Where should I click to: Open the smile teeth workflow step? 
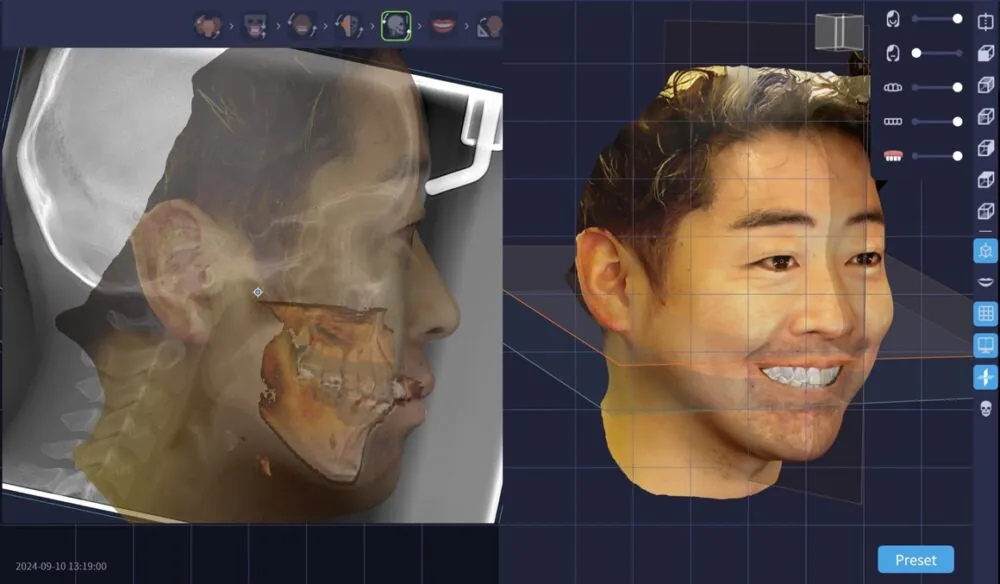443,25
